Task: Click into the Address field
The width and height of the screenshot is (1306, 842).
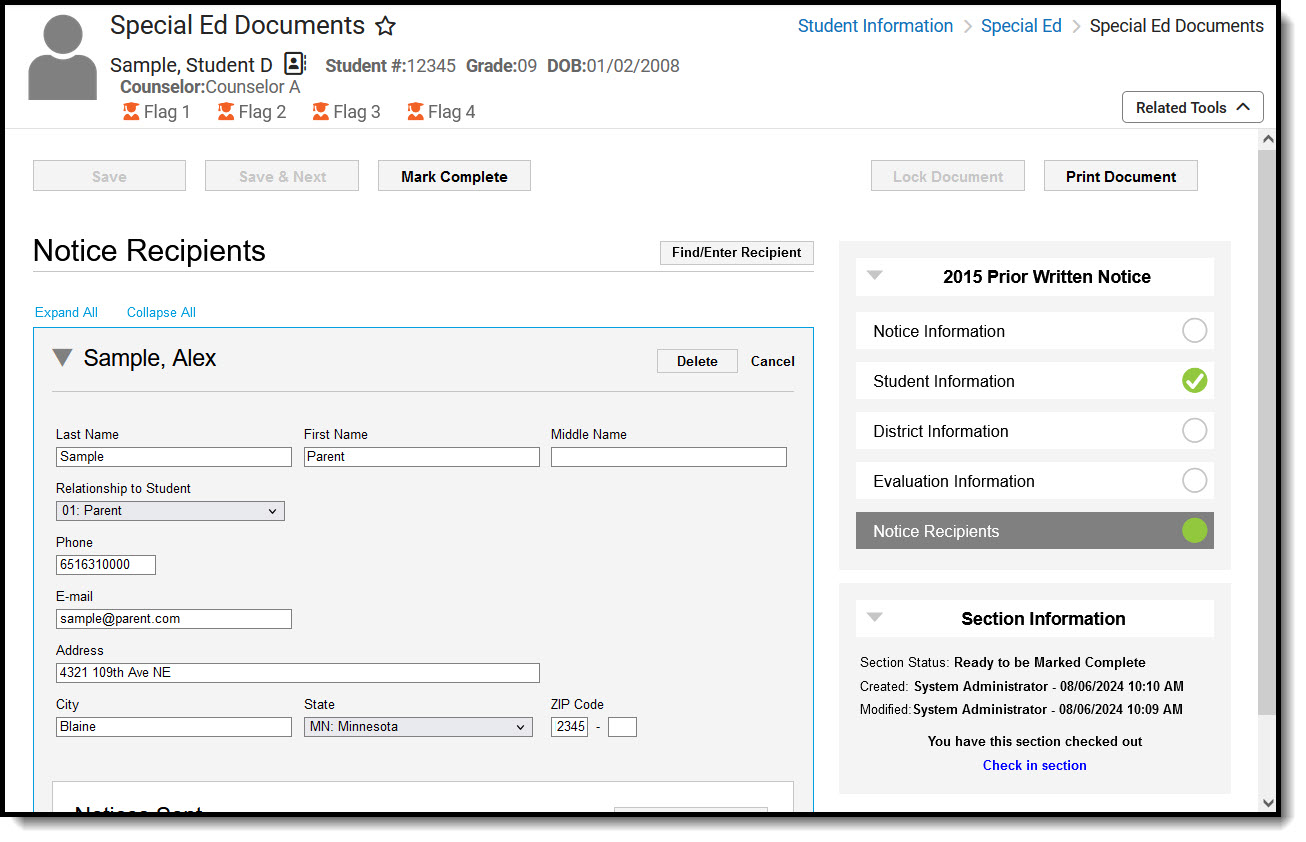Action: (x=298, y=673)
